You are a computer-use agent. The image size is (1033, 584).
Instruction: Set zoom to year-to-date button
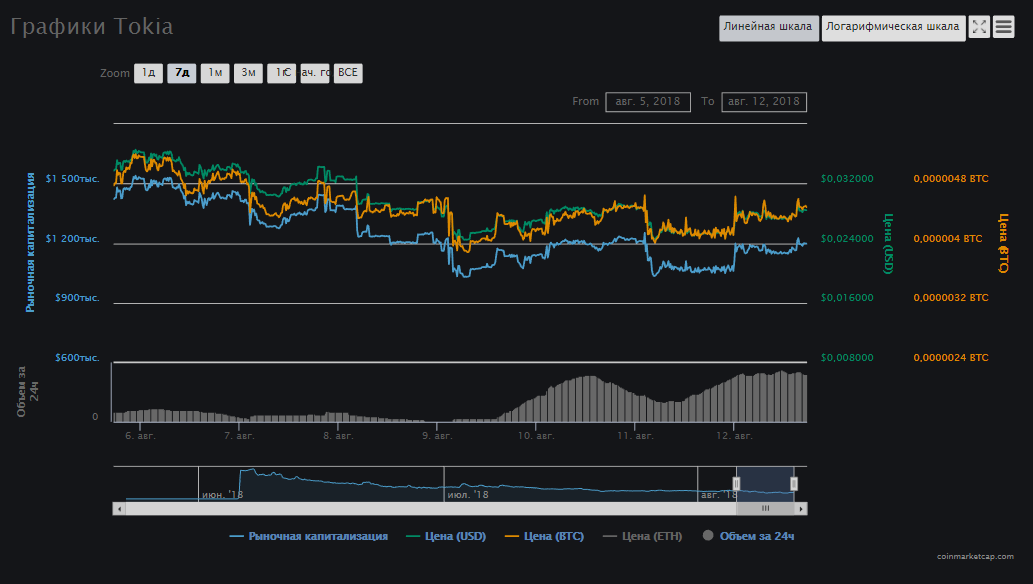point(315,73)
